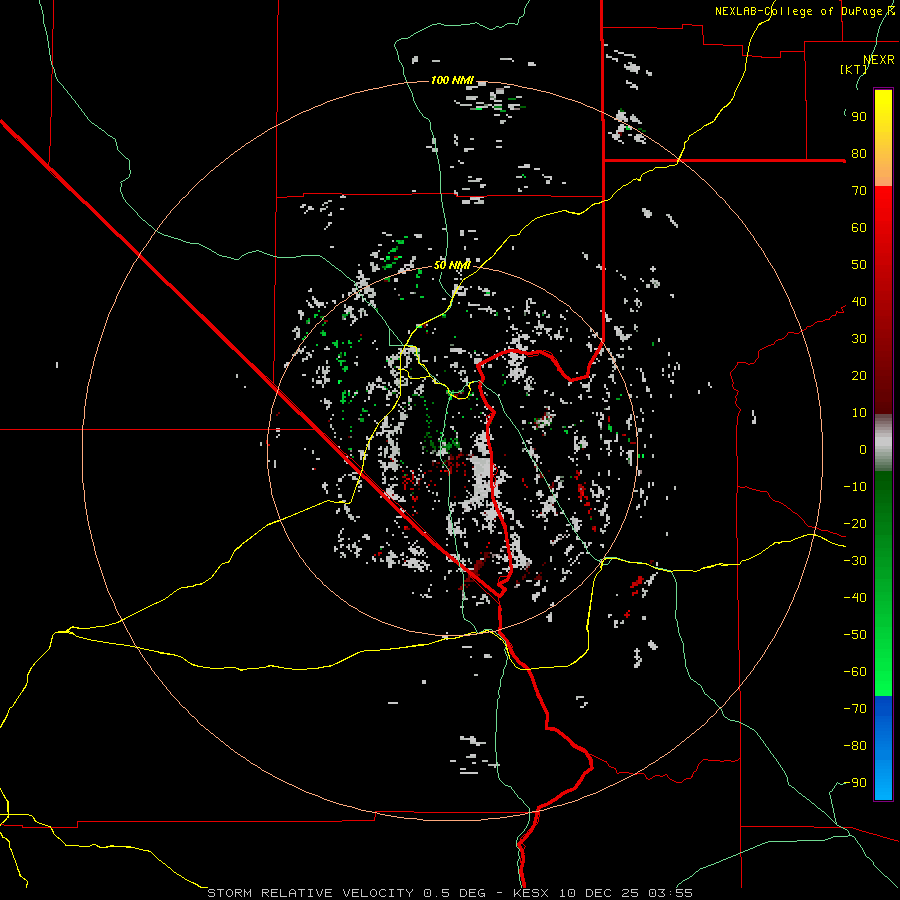900x900 pixels.
Task: Select the -20 scale label
Action: click(x=855, y=524)
